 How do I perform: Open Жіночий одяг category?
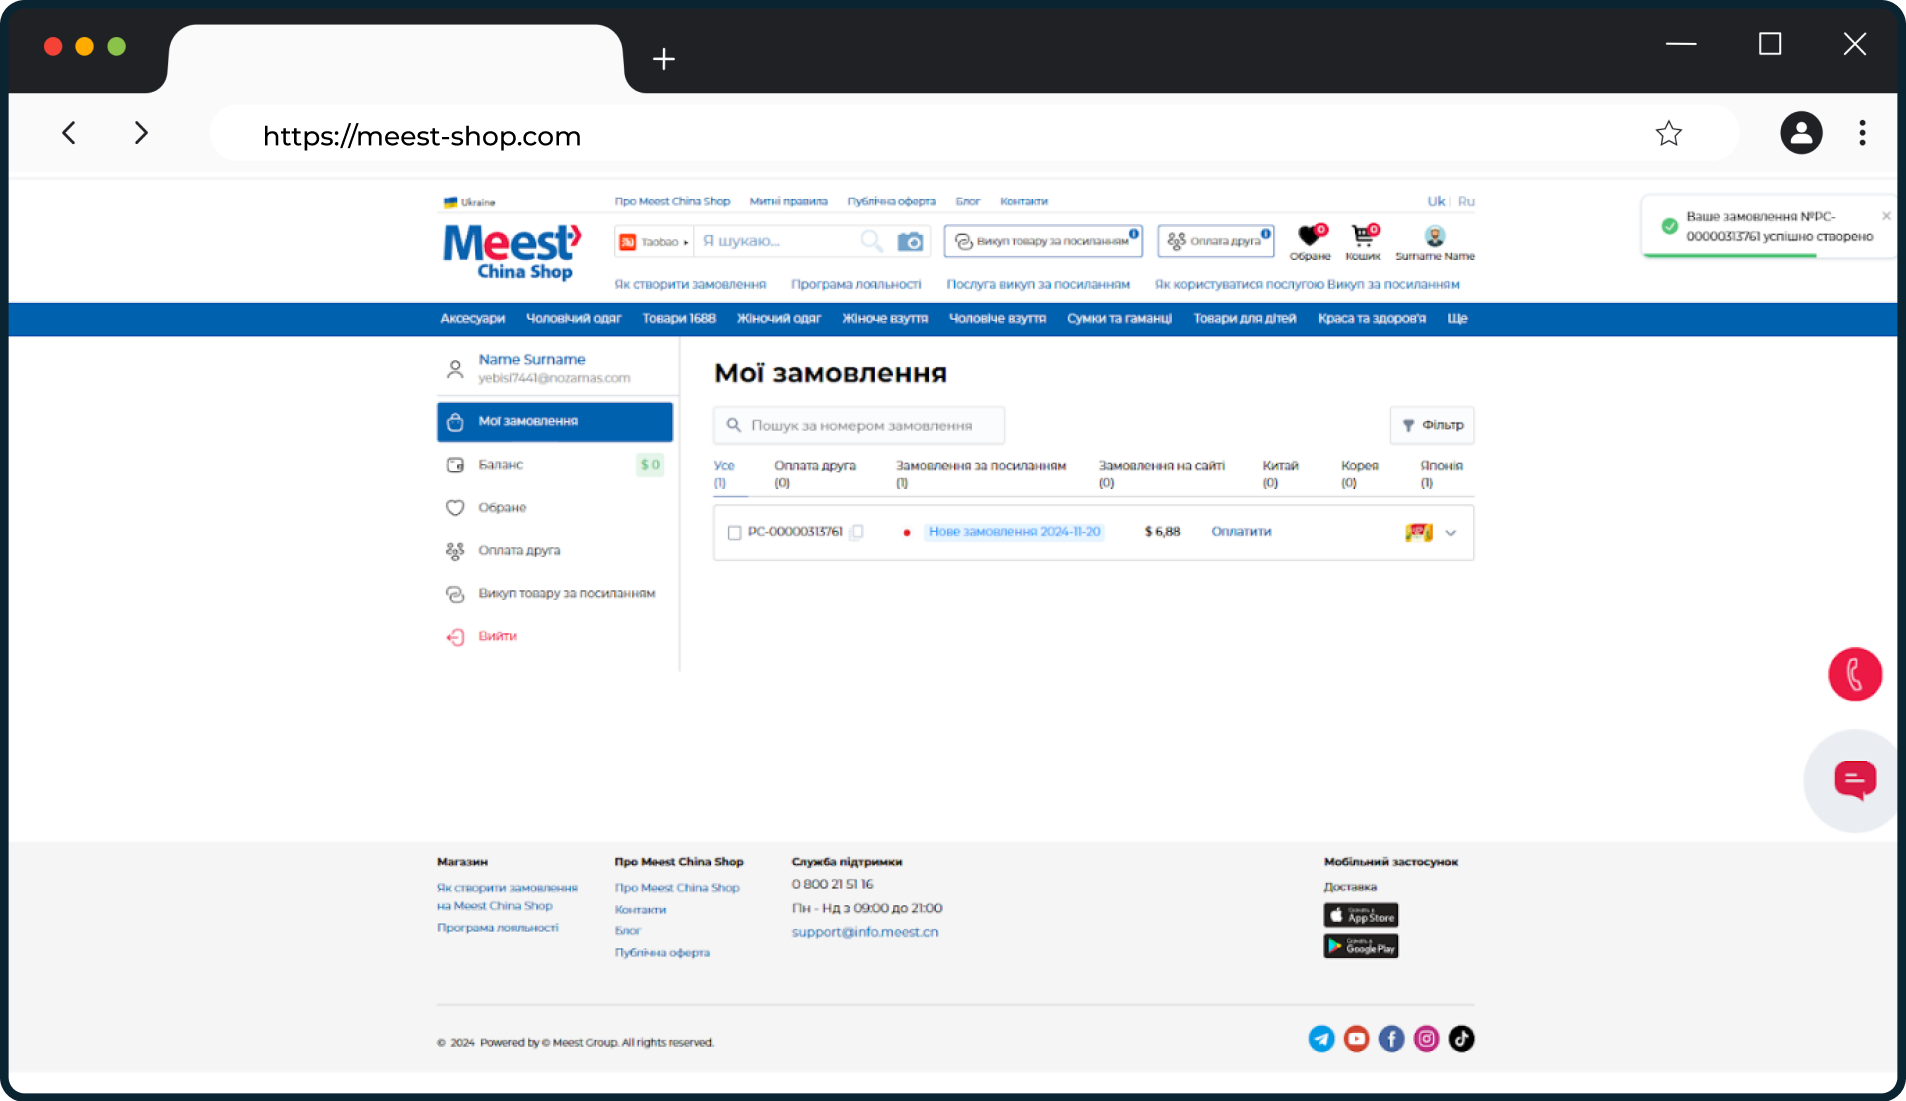pos(779,319)
